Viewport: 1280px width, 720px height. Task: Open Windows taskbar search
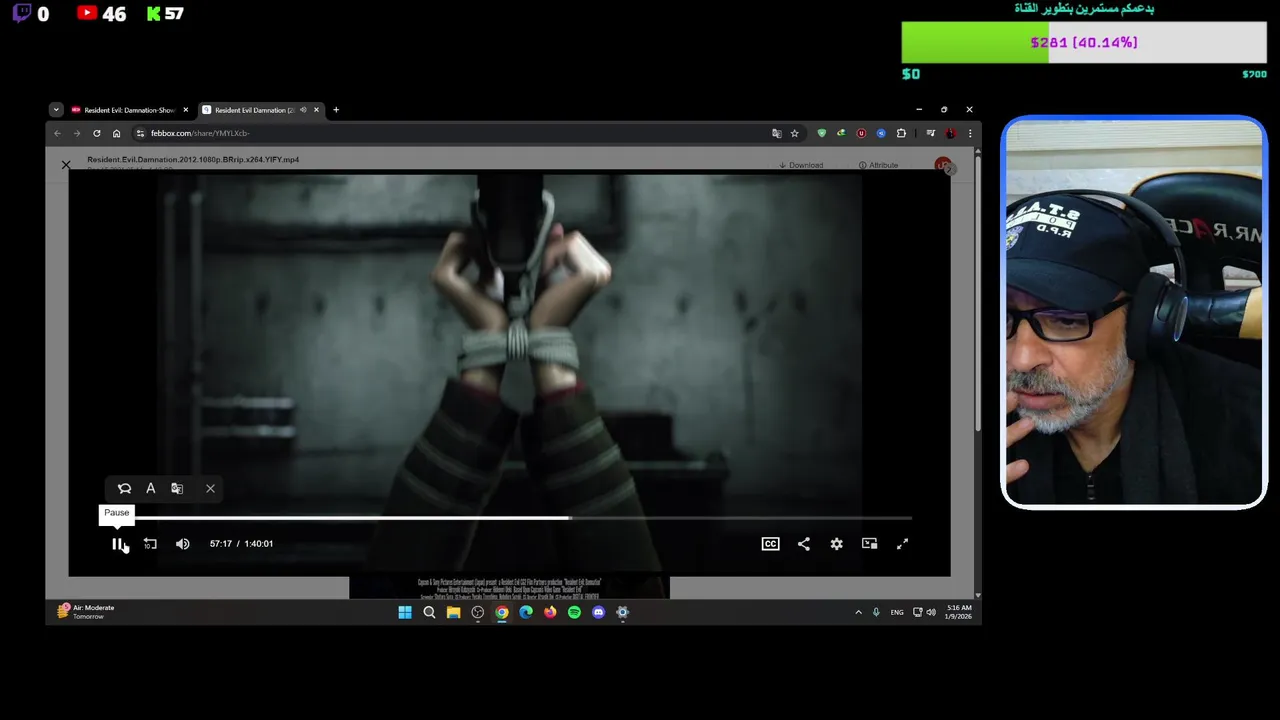pos(429,612)
